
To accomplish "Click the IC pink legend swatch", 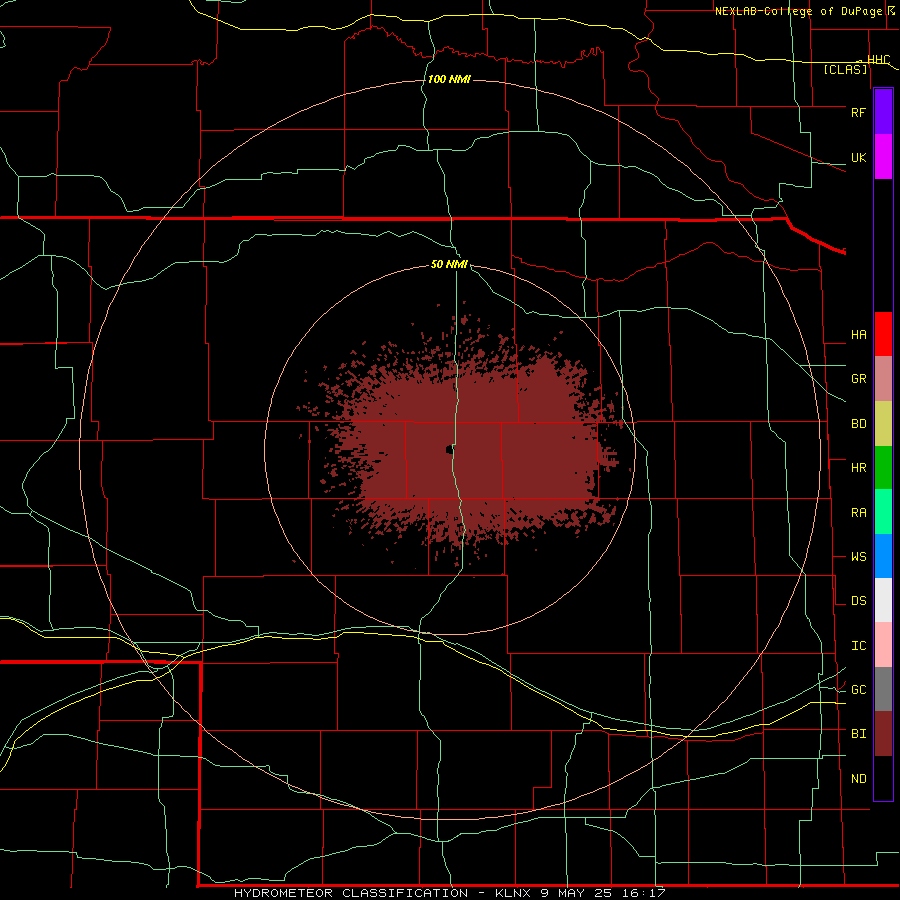I will (883, 645).
